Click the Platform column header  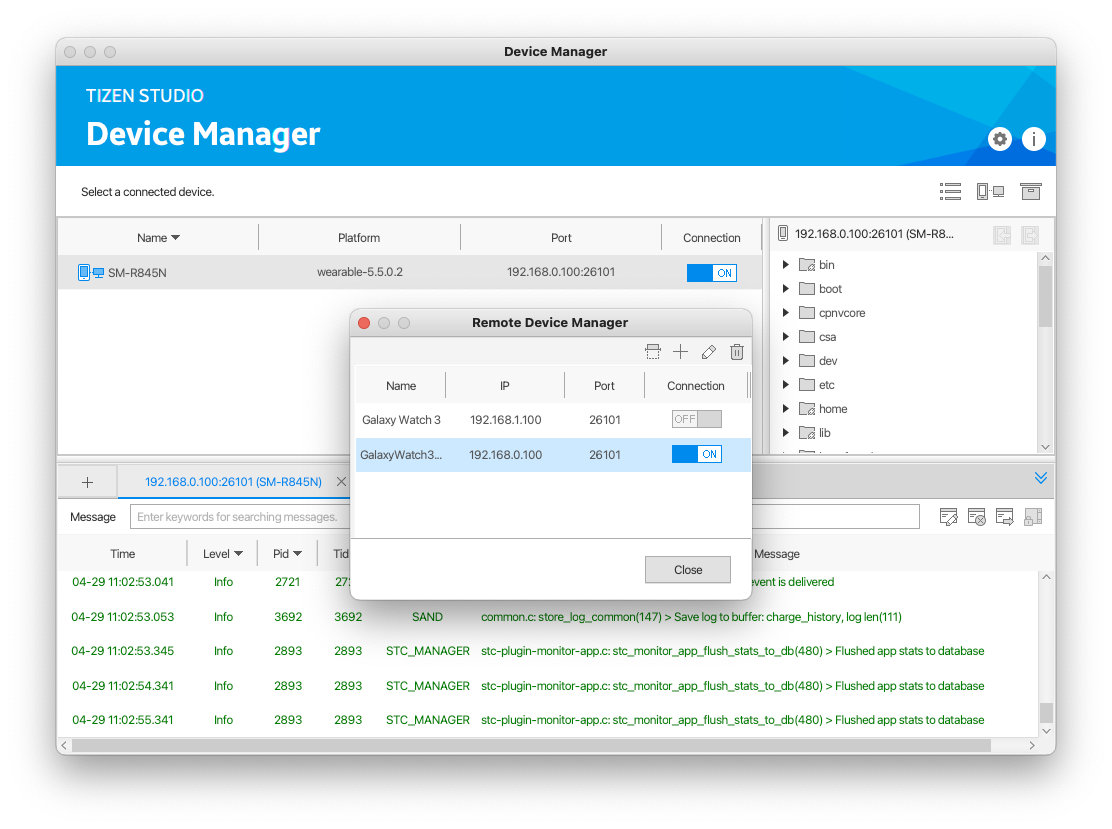click(x=359, y=238)
